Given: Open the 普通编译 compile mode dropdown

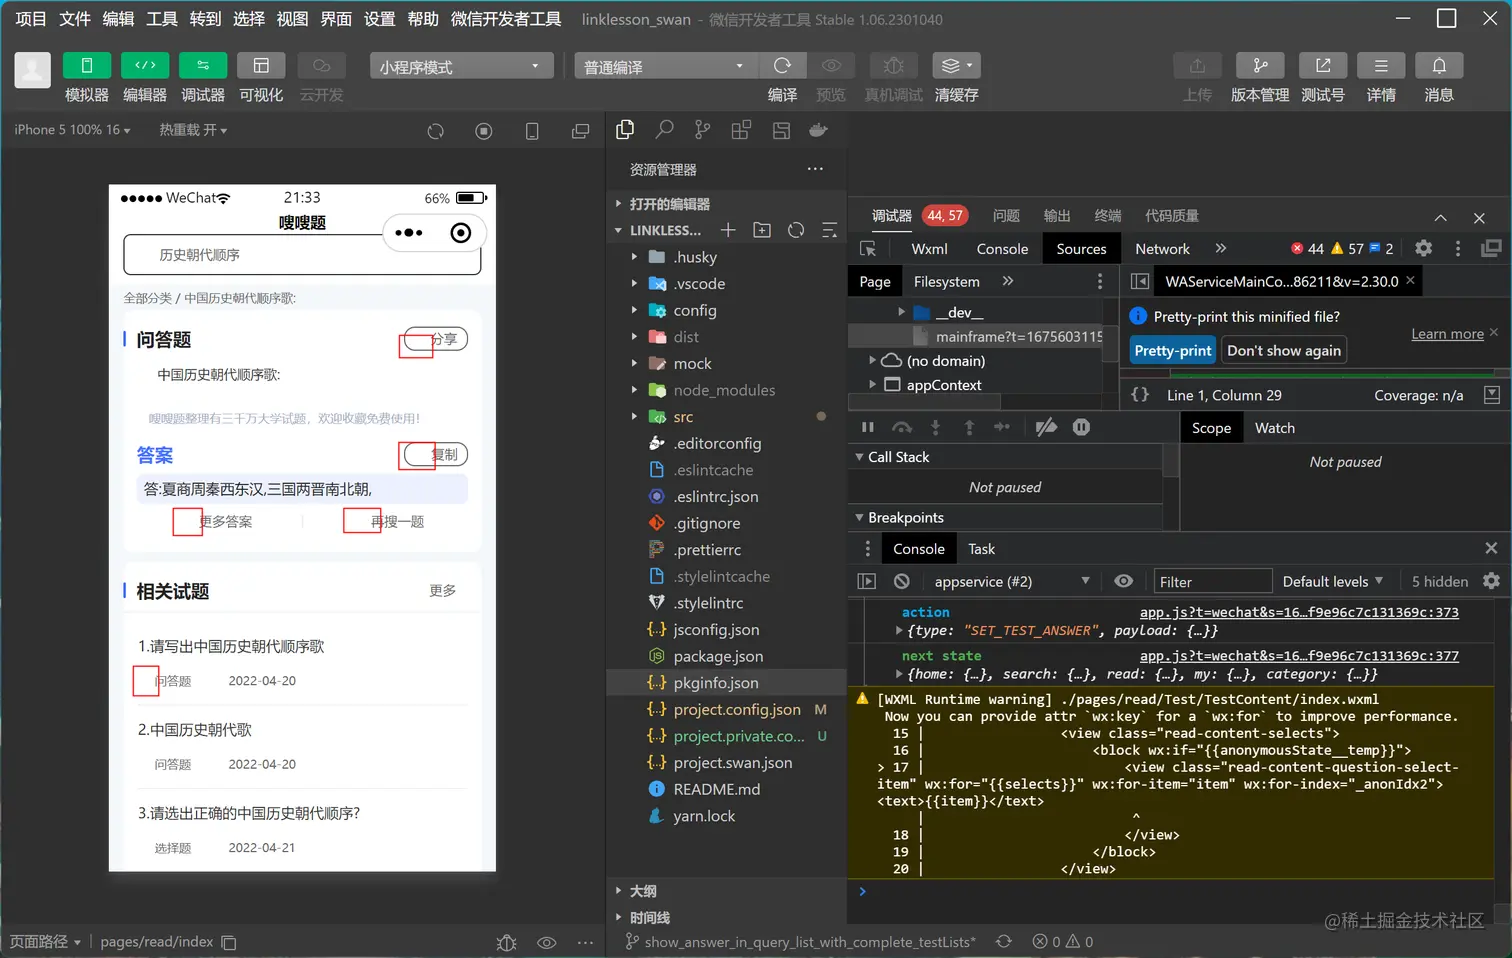Looking at the screenshot, I should (666, 66).
